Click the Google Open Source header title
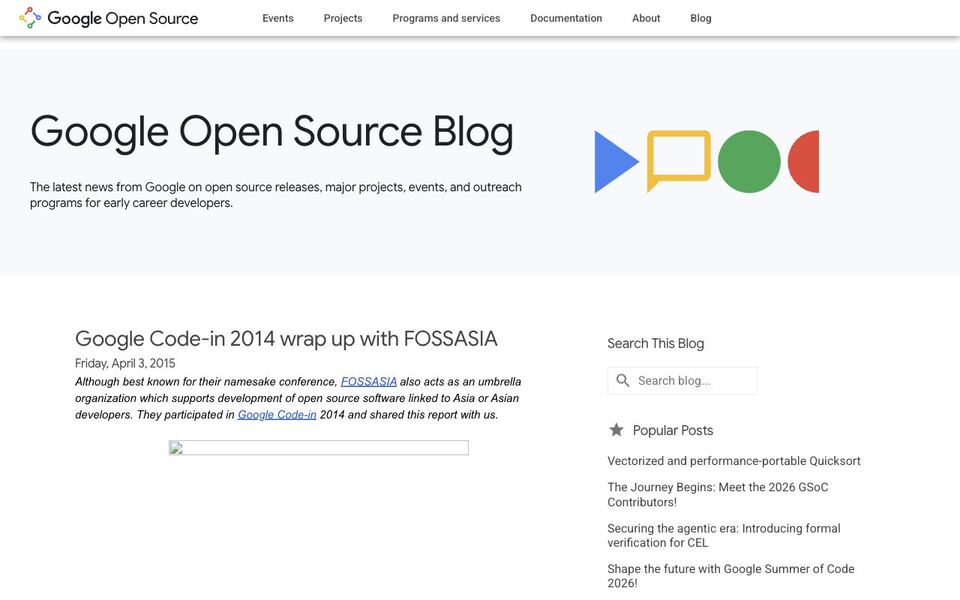Image resolution: width=960 pixels, height=600 pixels. pos(123,18)
